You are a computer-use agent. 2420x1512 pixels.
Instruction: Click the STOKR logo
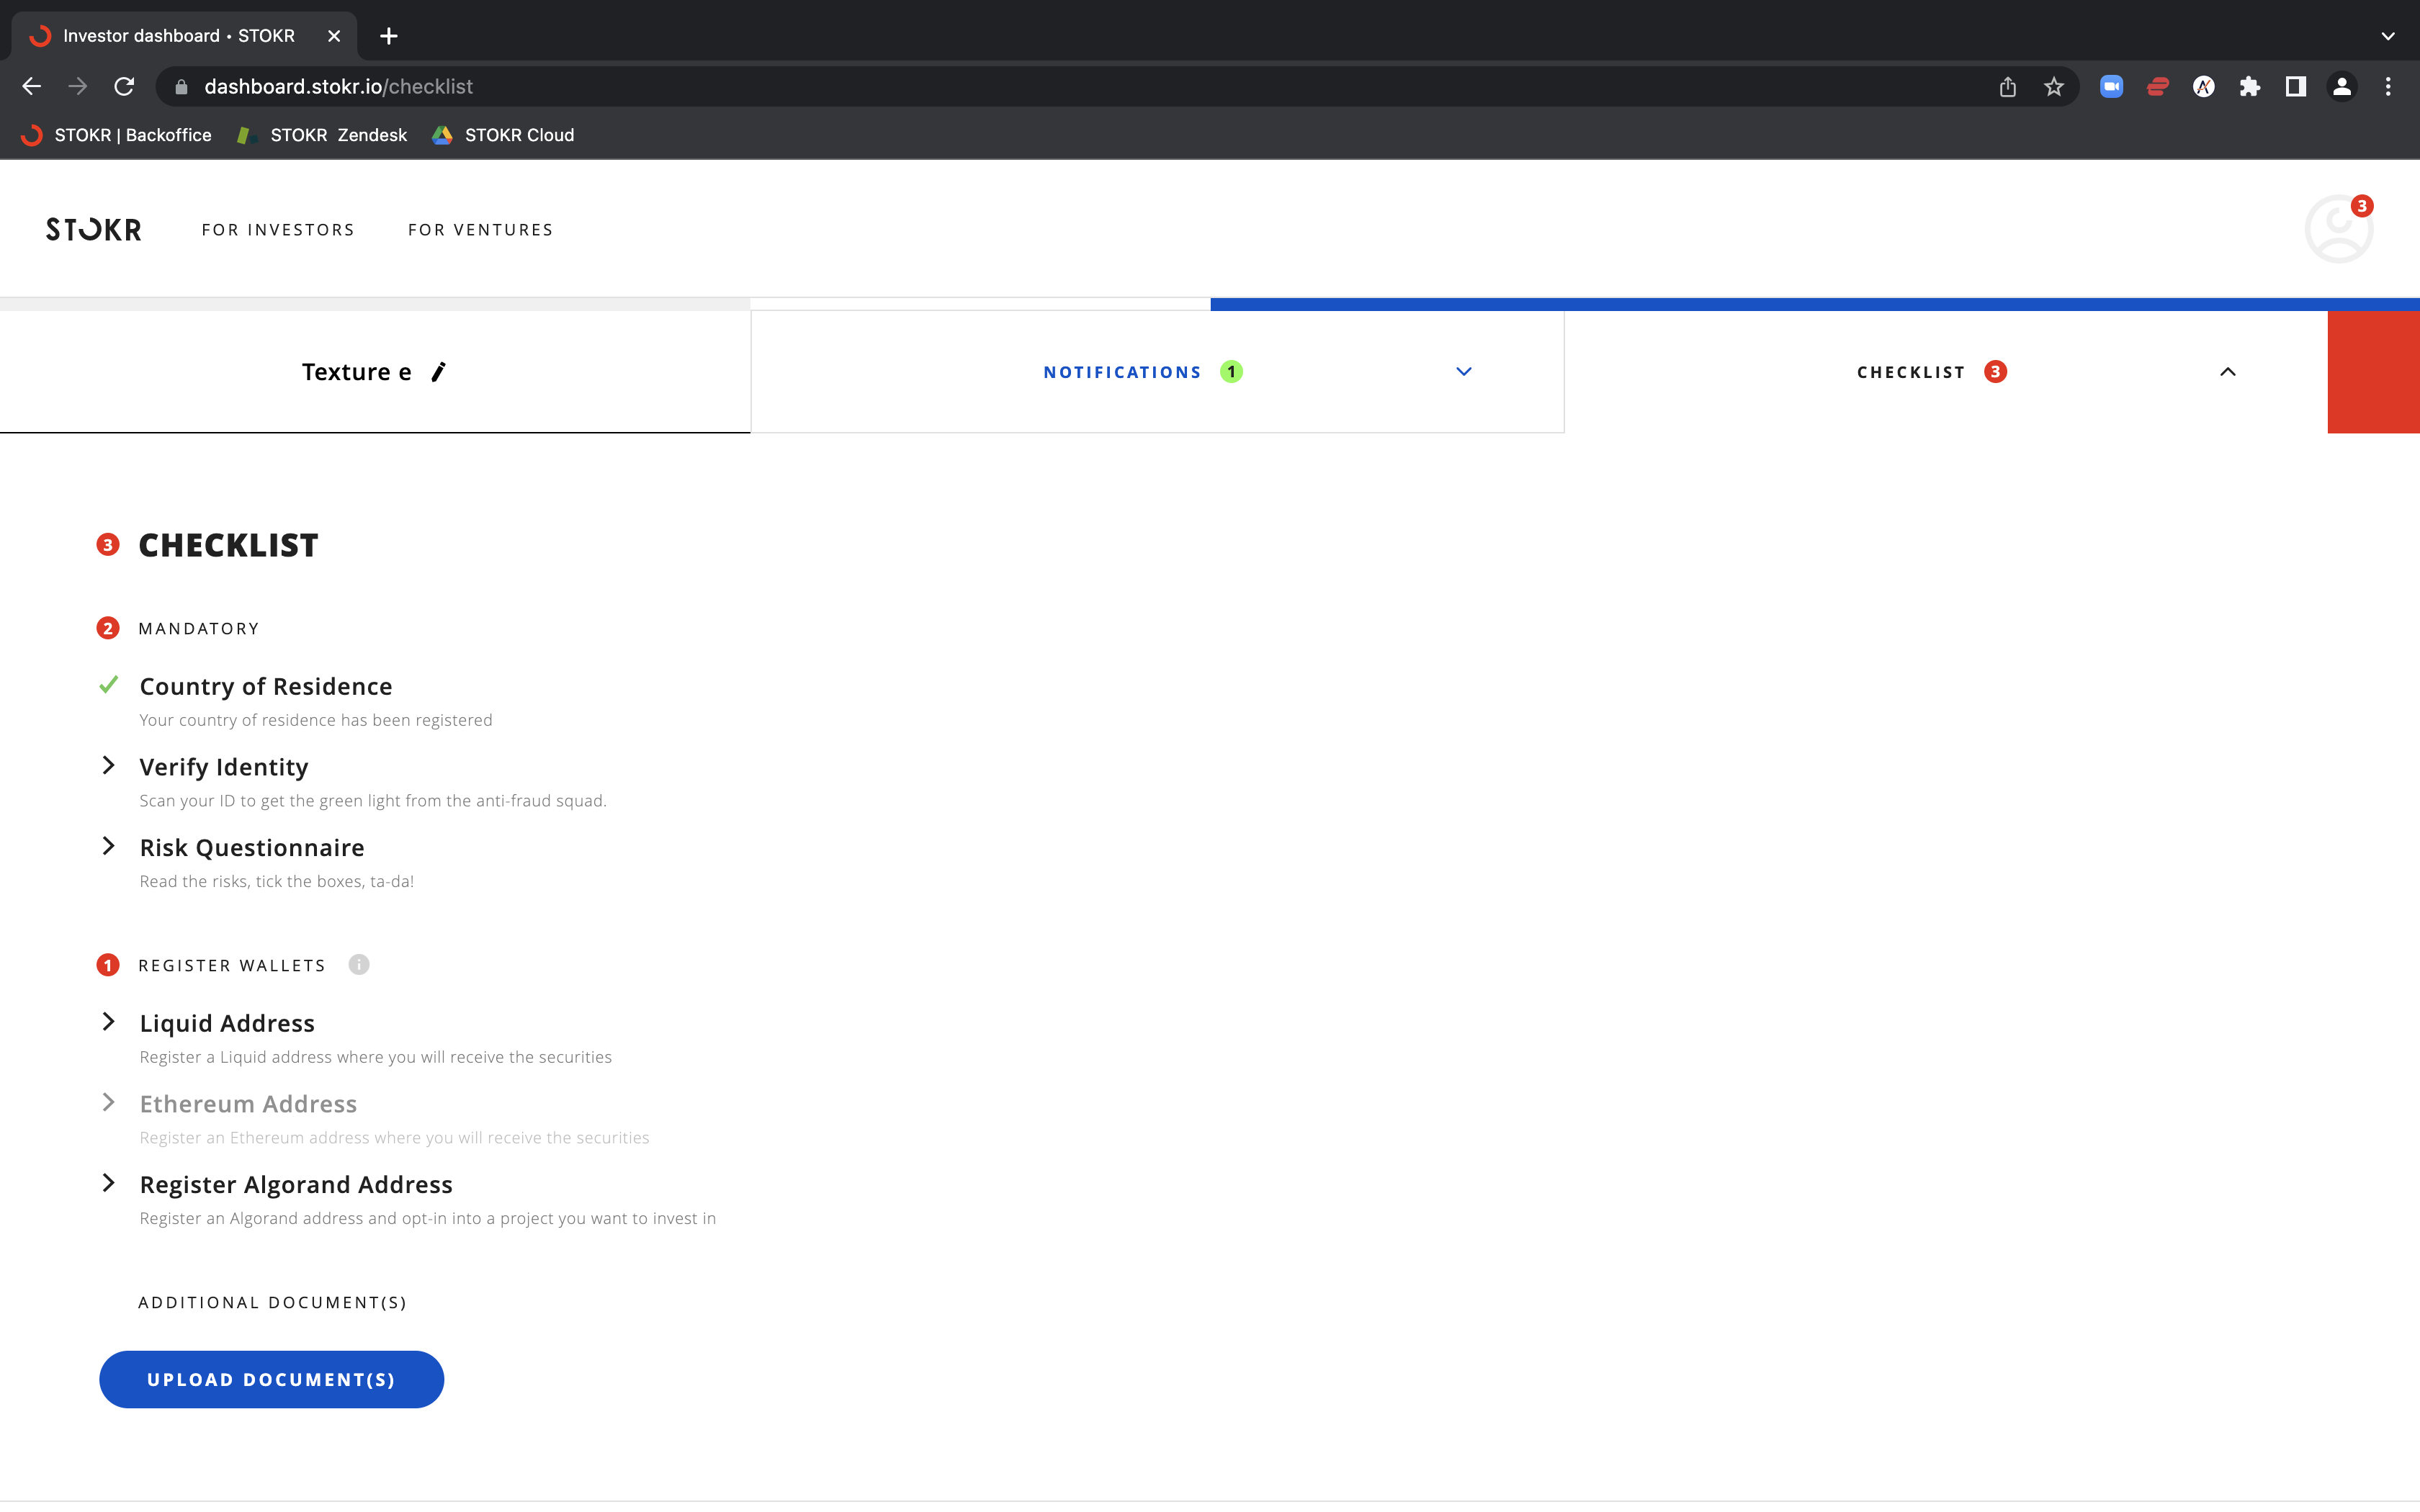tap(93, 230)
